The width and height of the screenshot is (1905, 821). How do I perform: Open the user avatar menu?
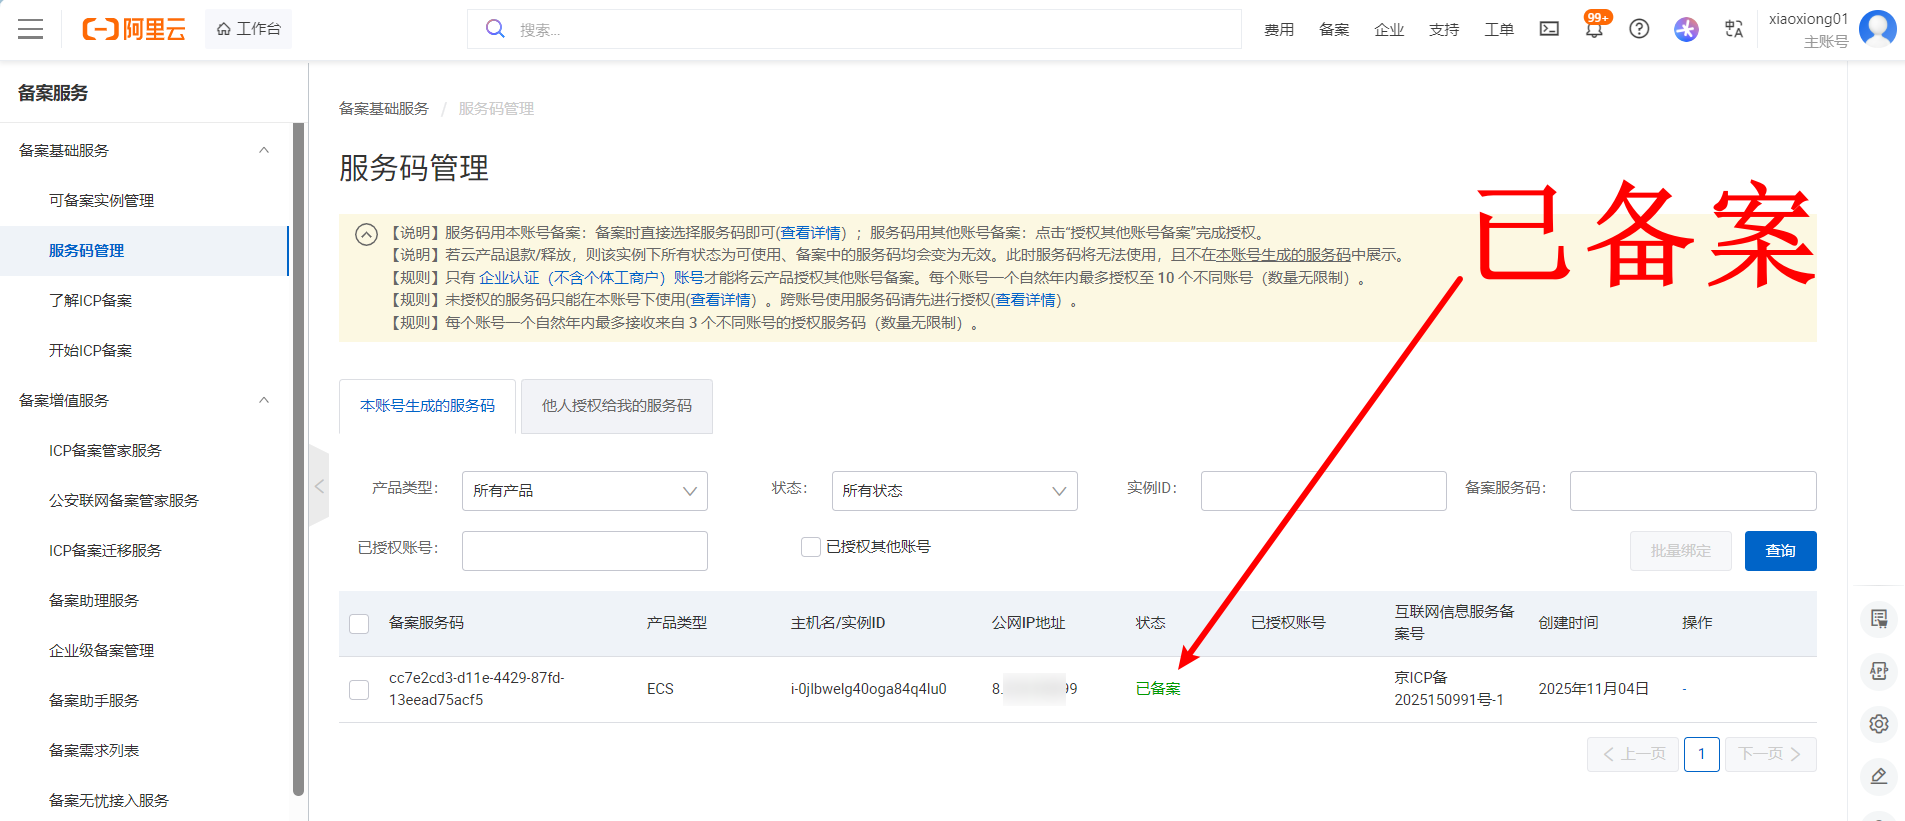point(1877,28)
